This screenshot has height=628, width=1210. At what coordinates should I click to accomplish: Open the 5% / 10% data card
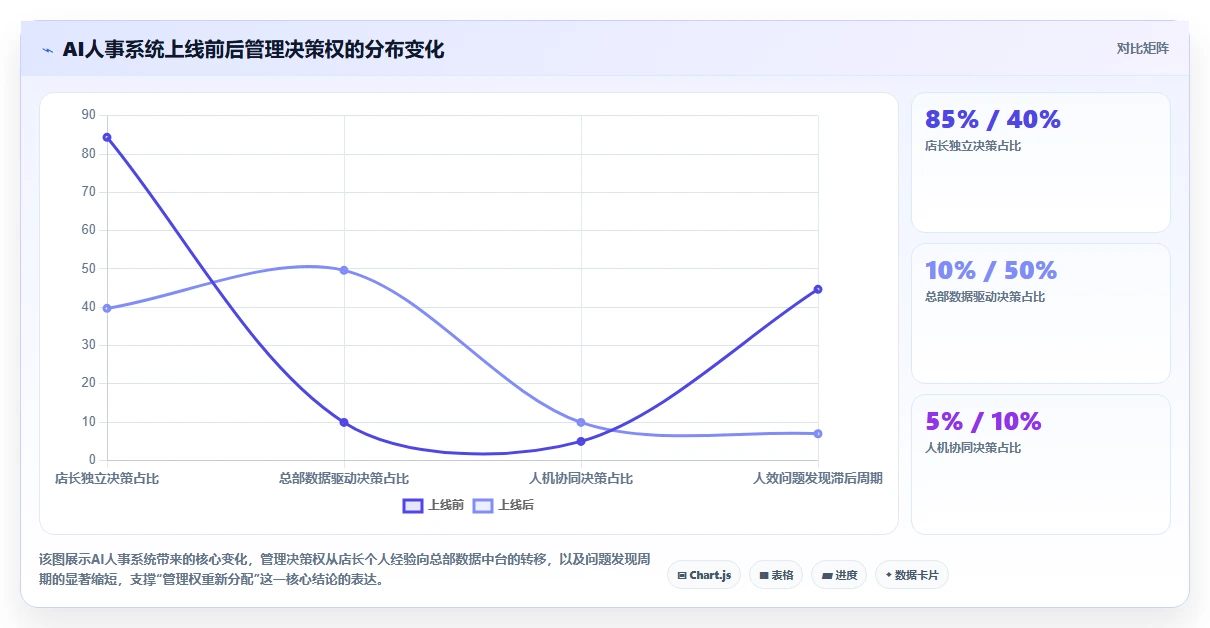[1040, 464]
